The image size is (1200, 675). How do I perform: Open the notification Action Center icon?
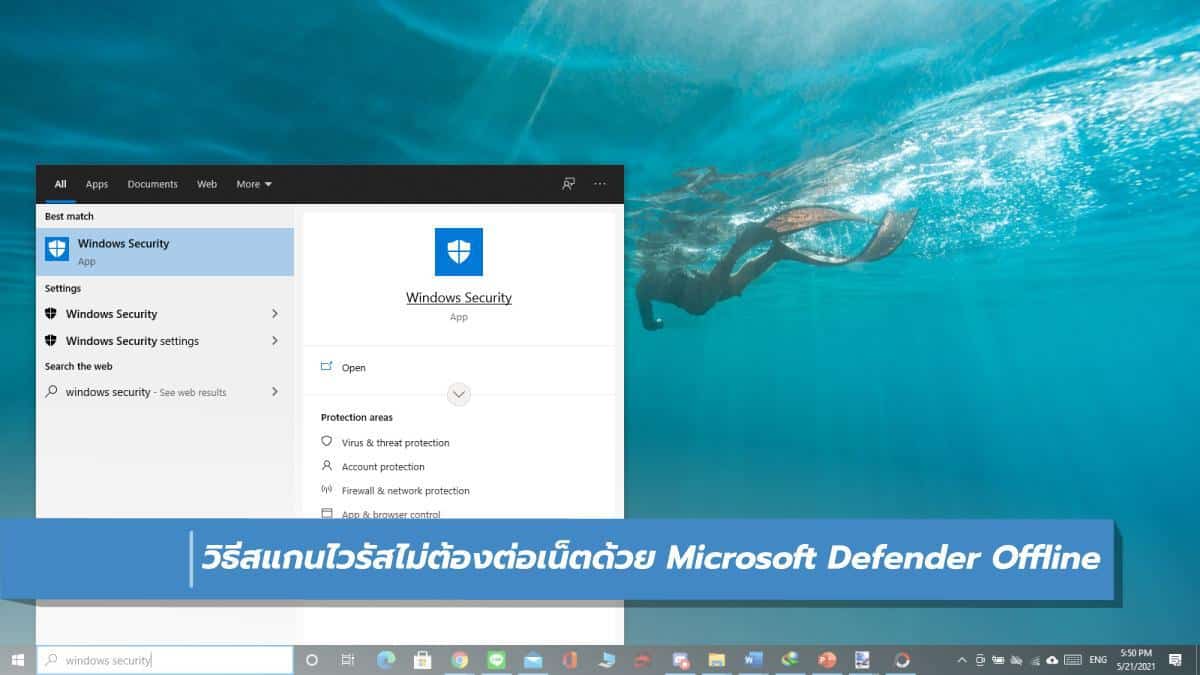pos(1175,660)
